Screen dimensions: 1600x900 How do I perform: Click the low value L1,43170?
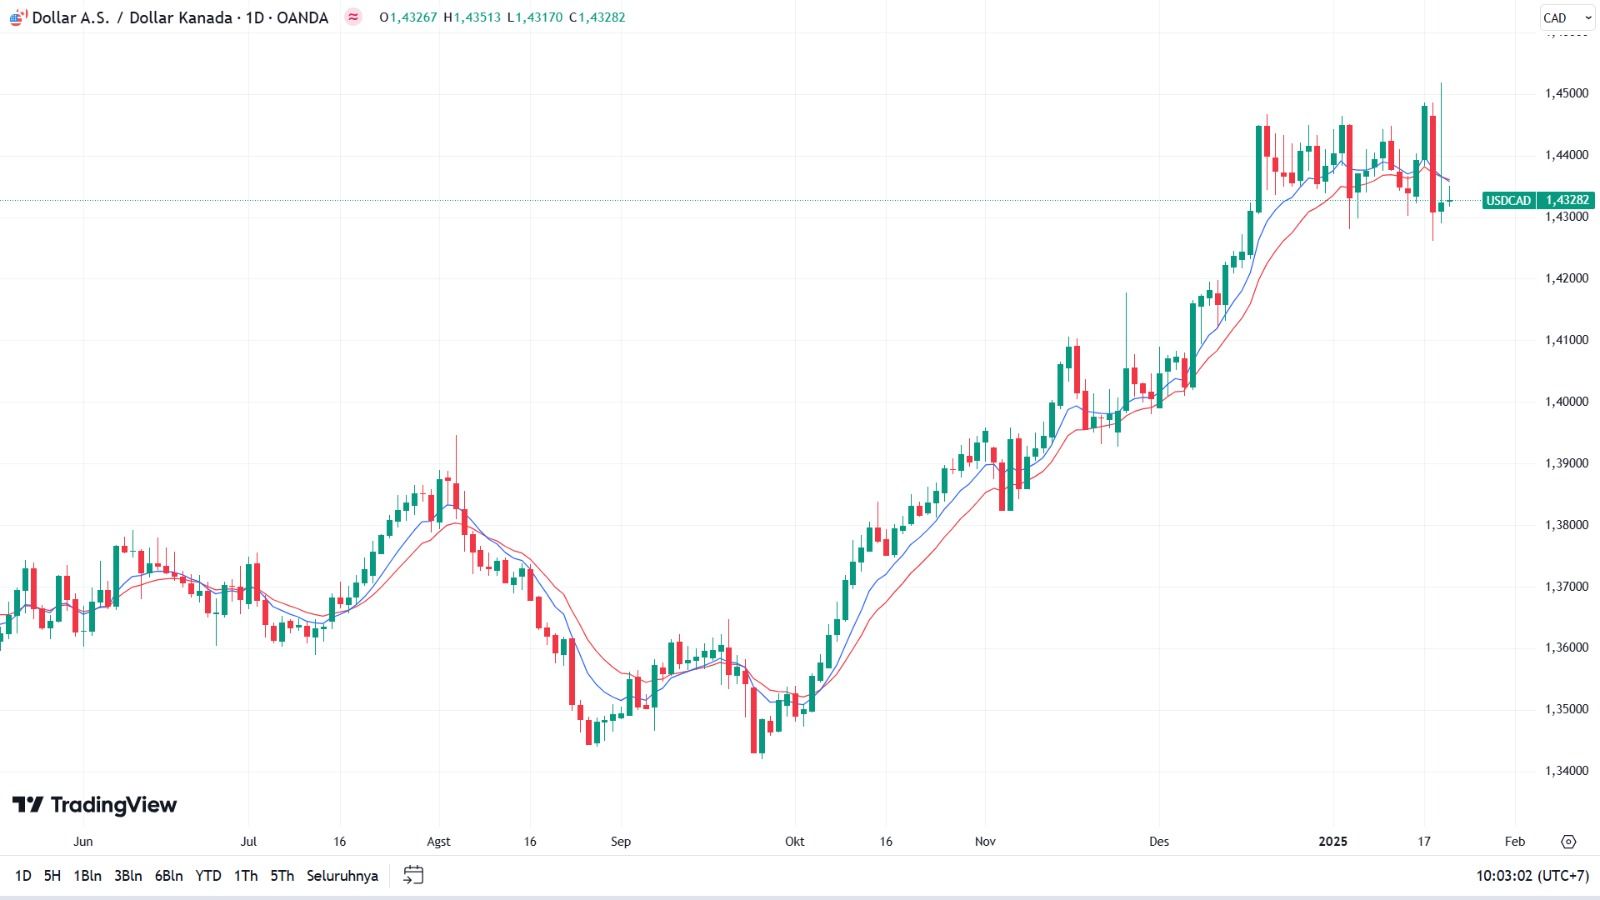click(x=535, y=17)
